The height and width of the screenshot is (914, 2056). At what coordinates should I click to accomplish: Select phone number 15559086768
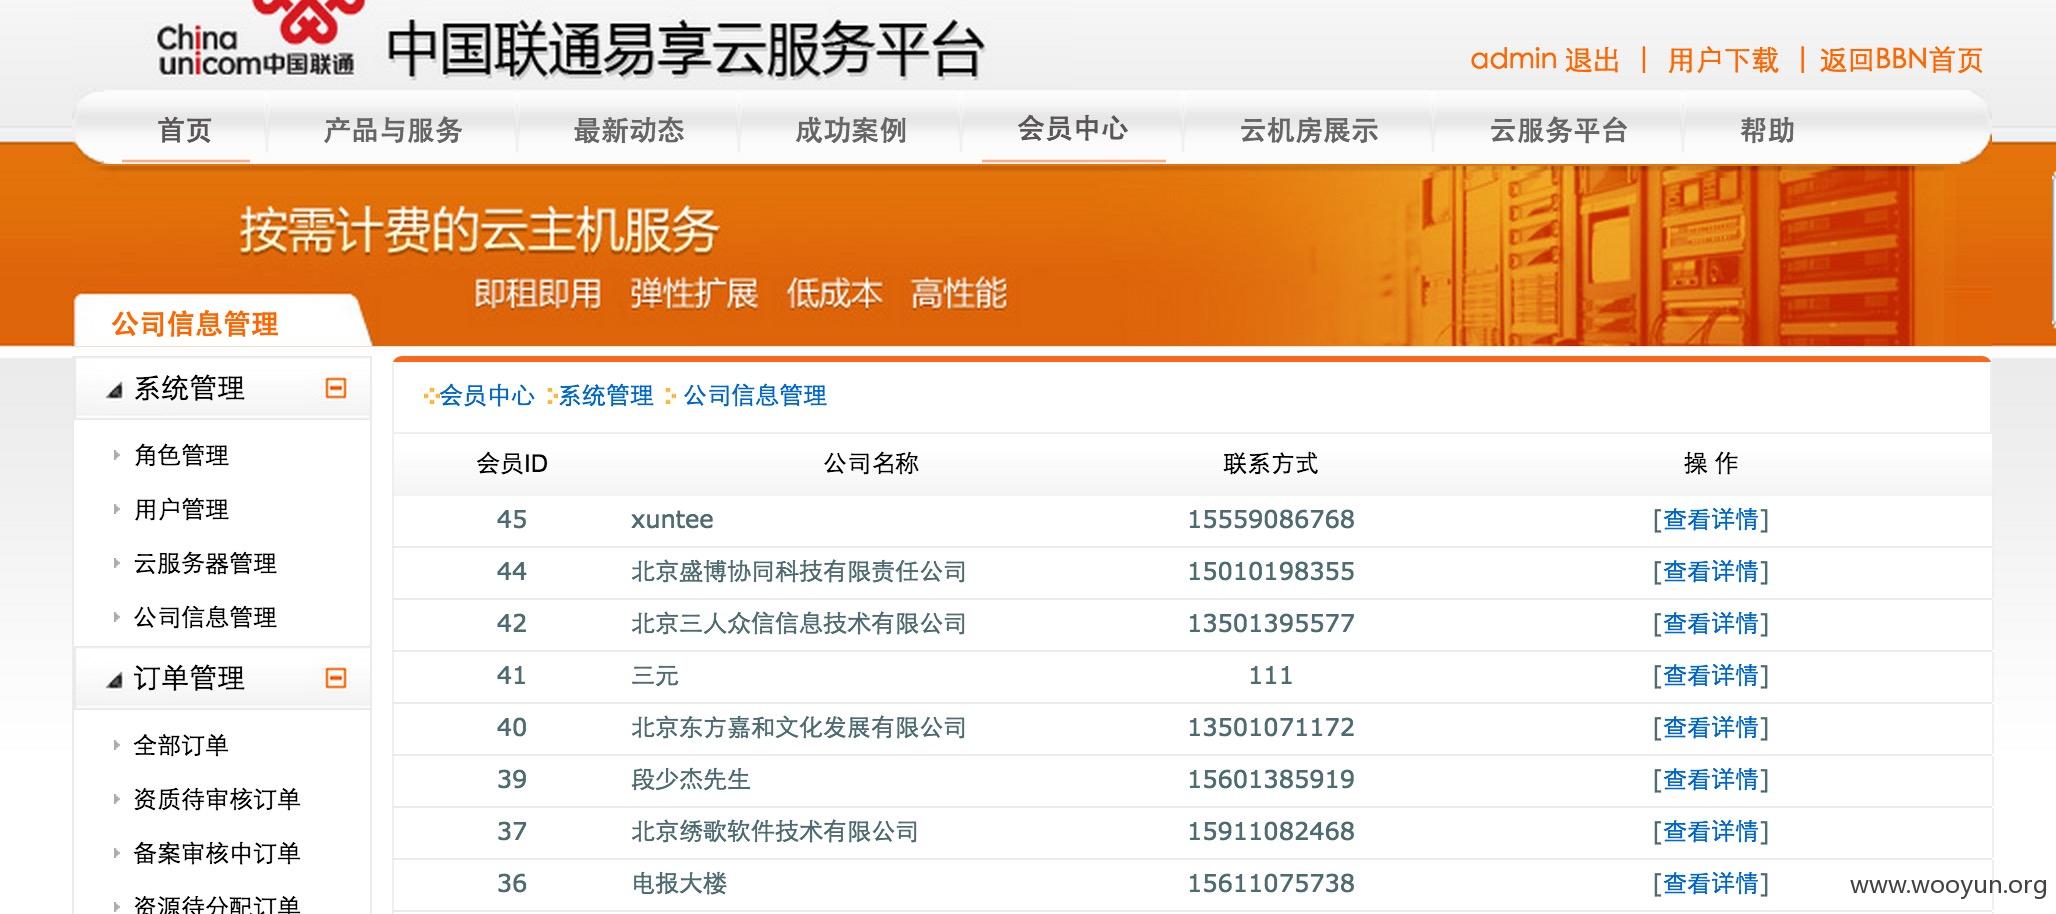coord(1271,520)
